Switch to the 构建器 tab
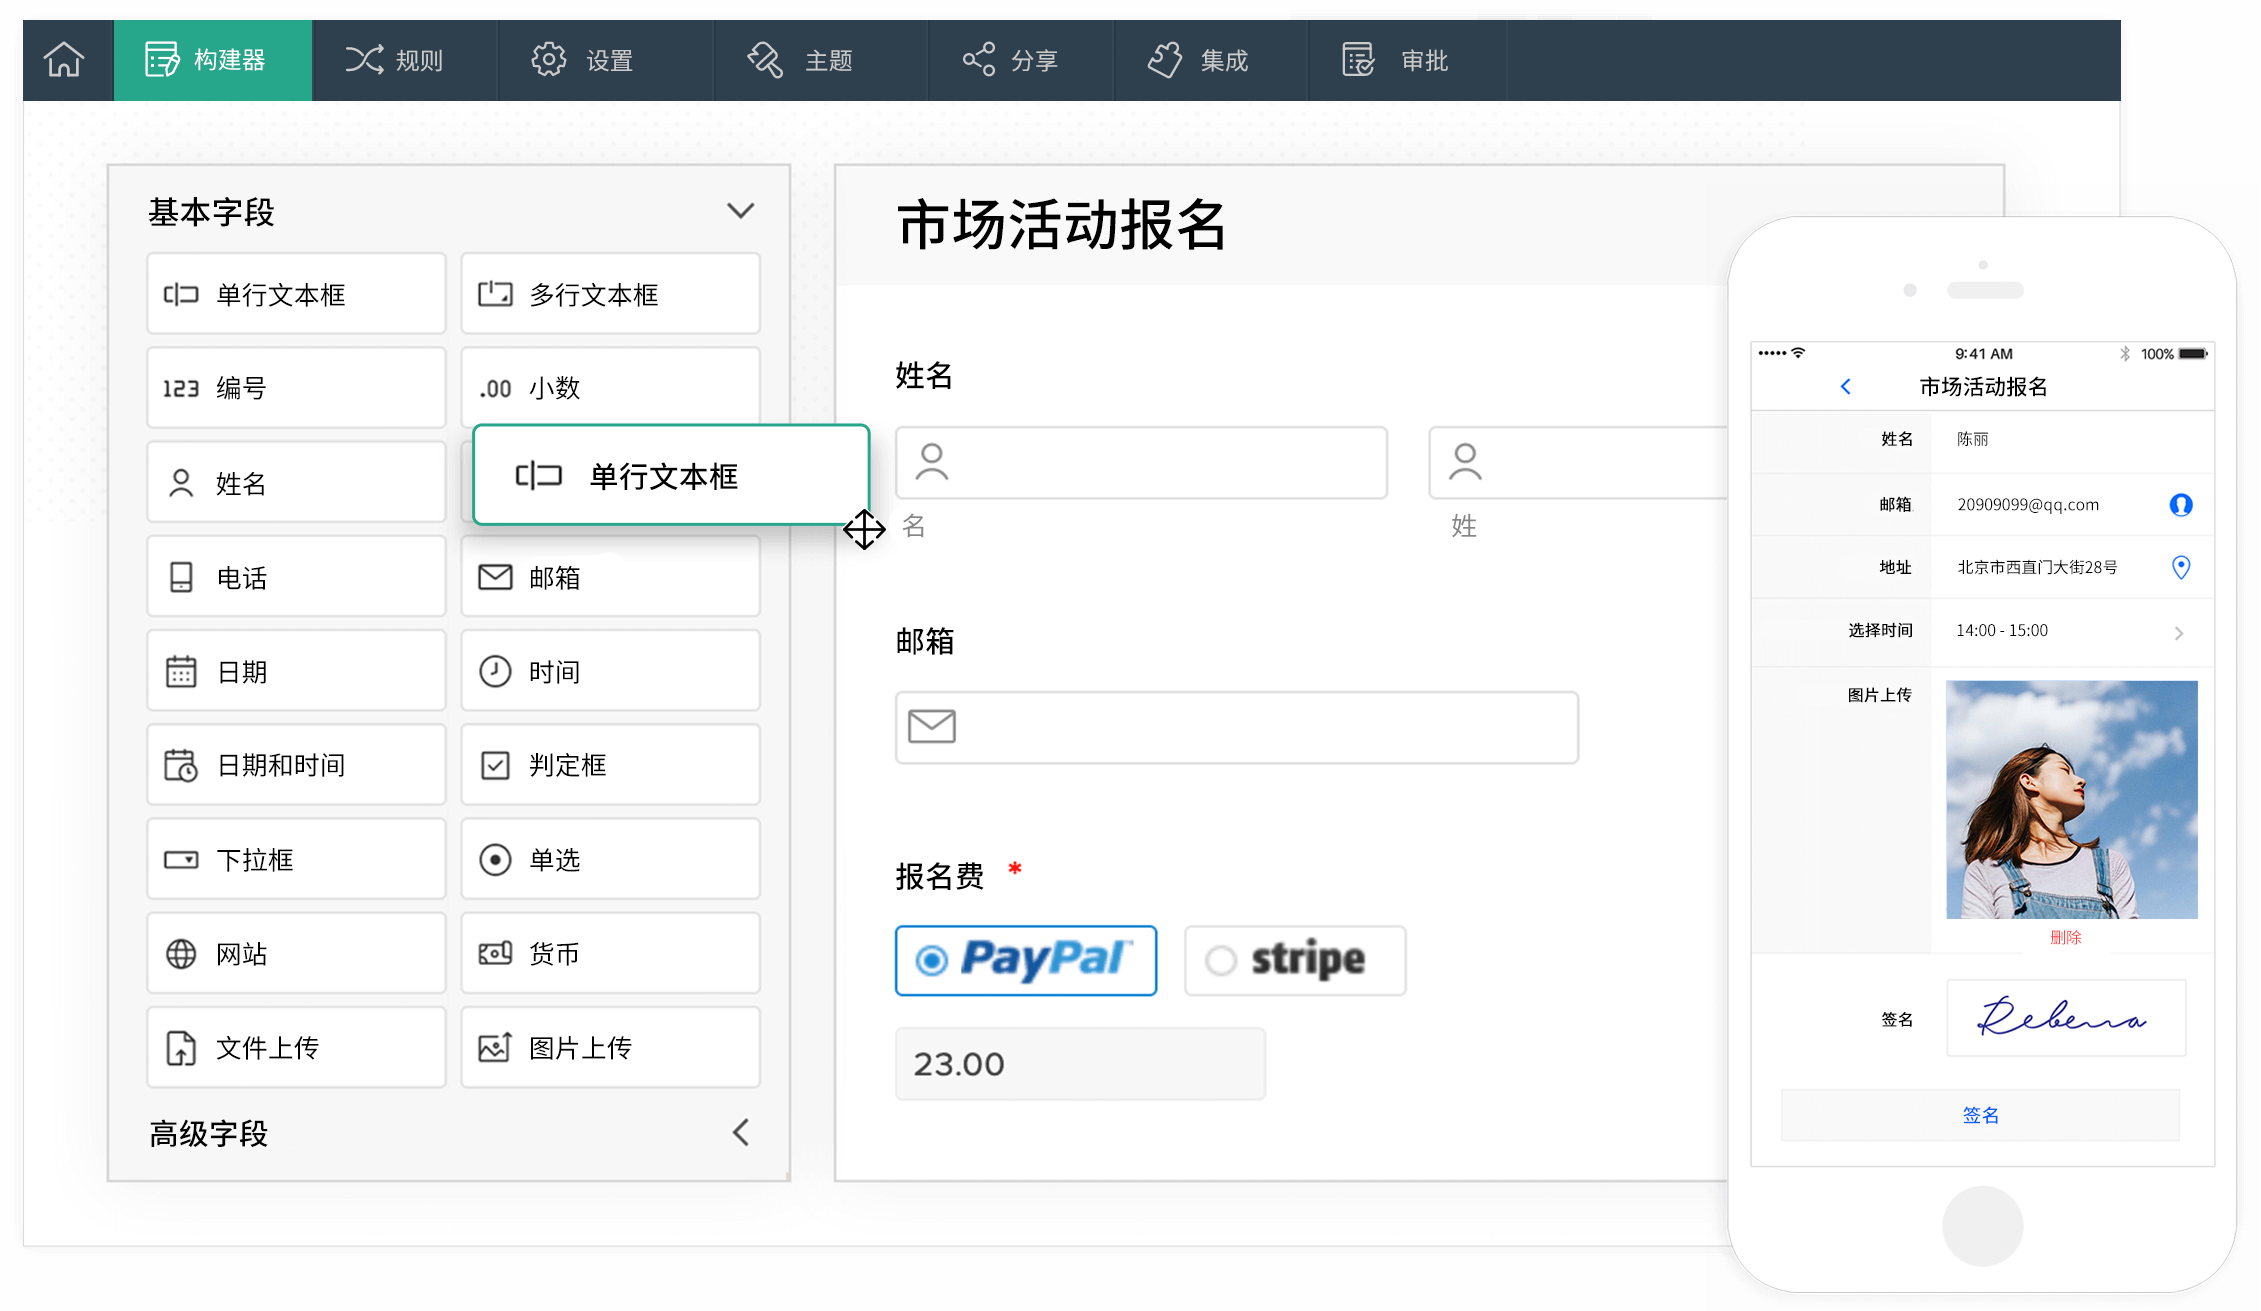The height and width of the screenshot is (1311, 2261). pos(212,59)
